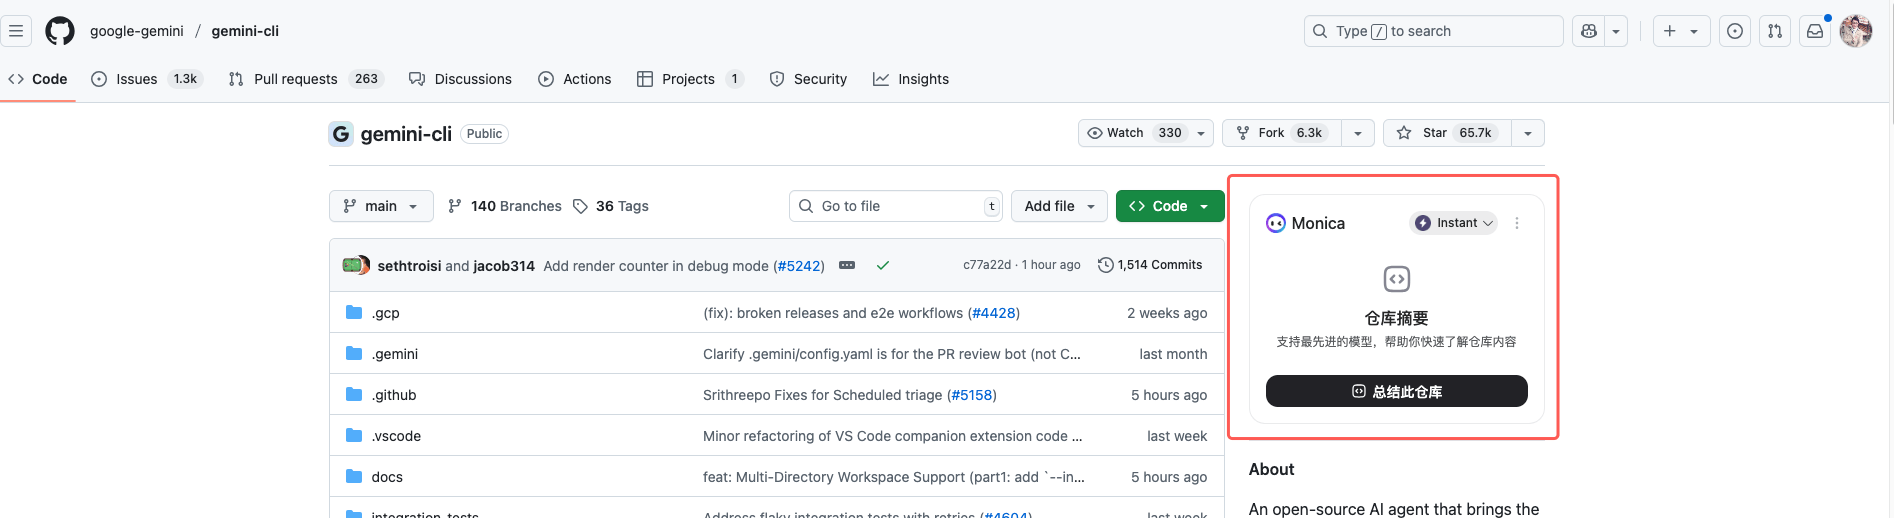The height and width of the screenshot is (518, 1894).
Task: Click the gemini-cli repository title
Action: tap(406, 134)
